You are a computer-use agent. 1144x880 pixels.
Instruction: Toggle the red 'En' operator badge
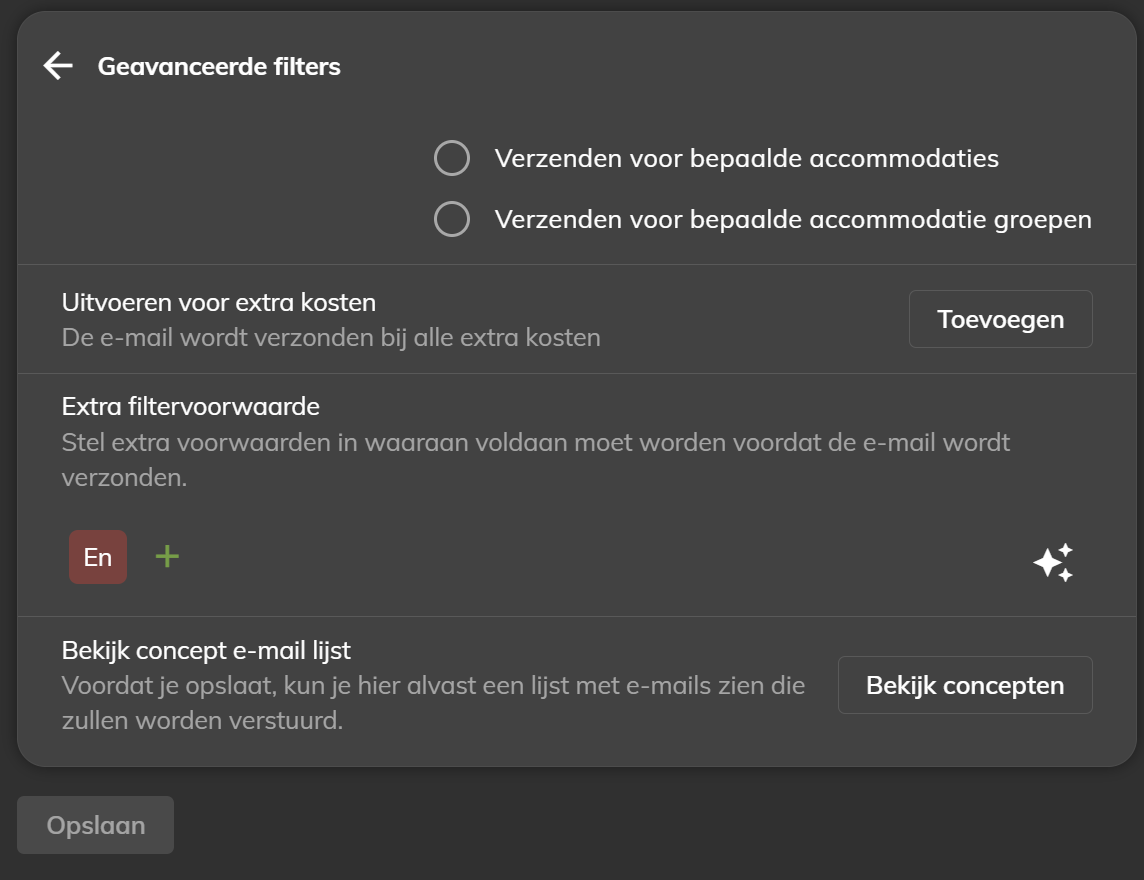[98, 557]
